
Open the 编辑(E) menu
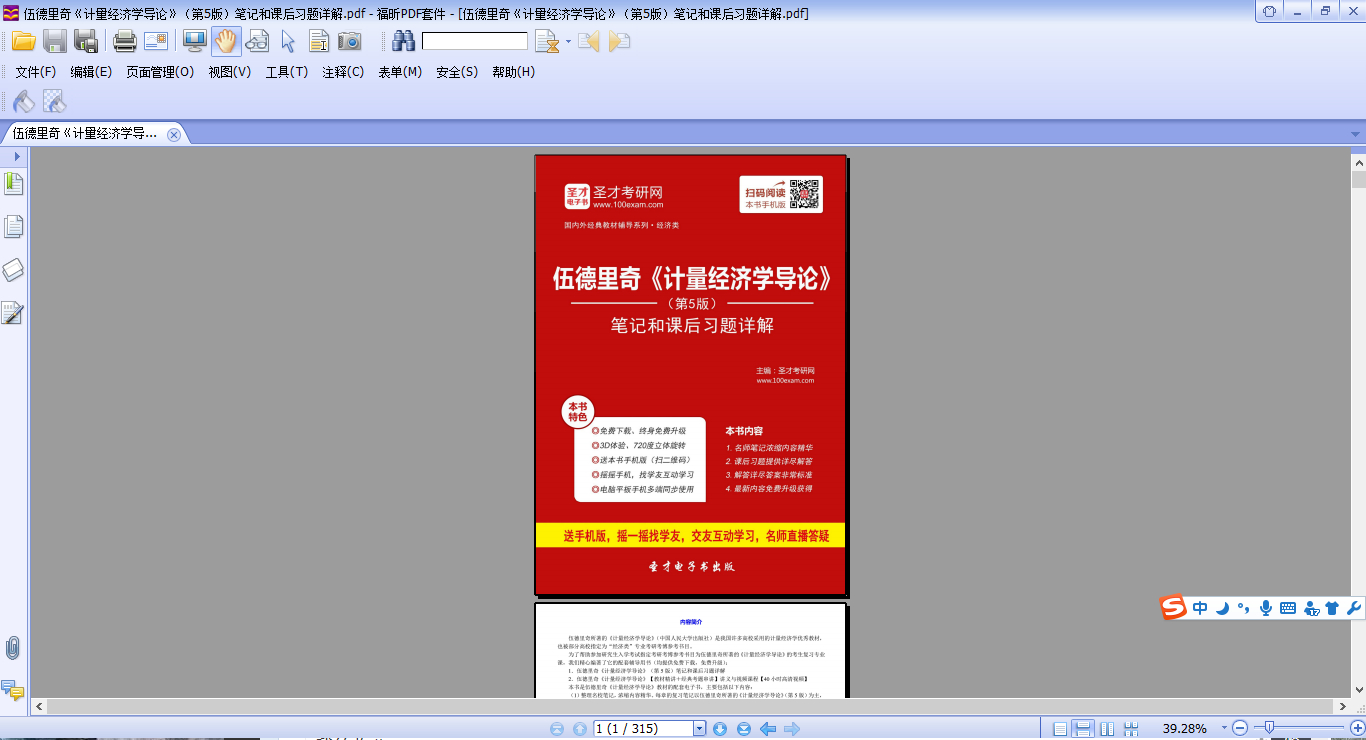coord(91,72)
